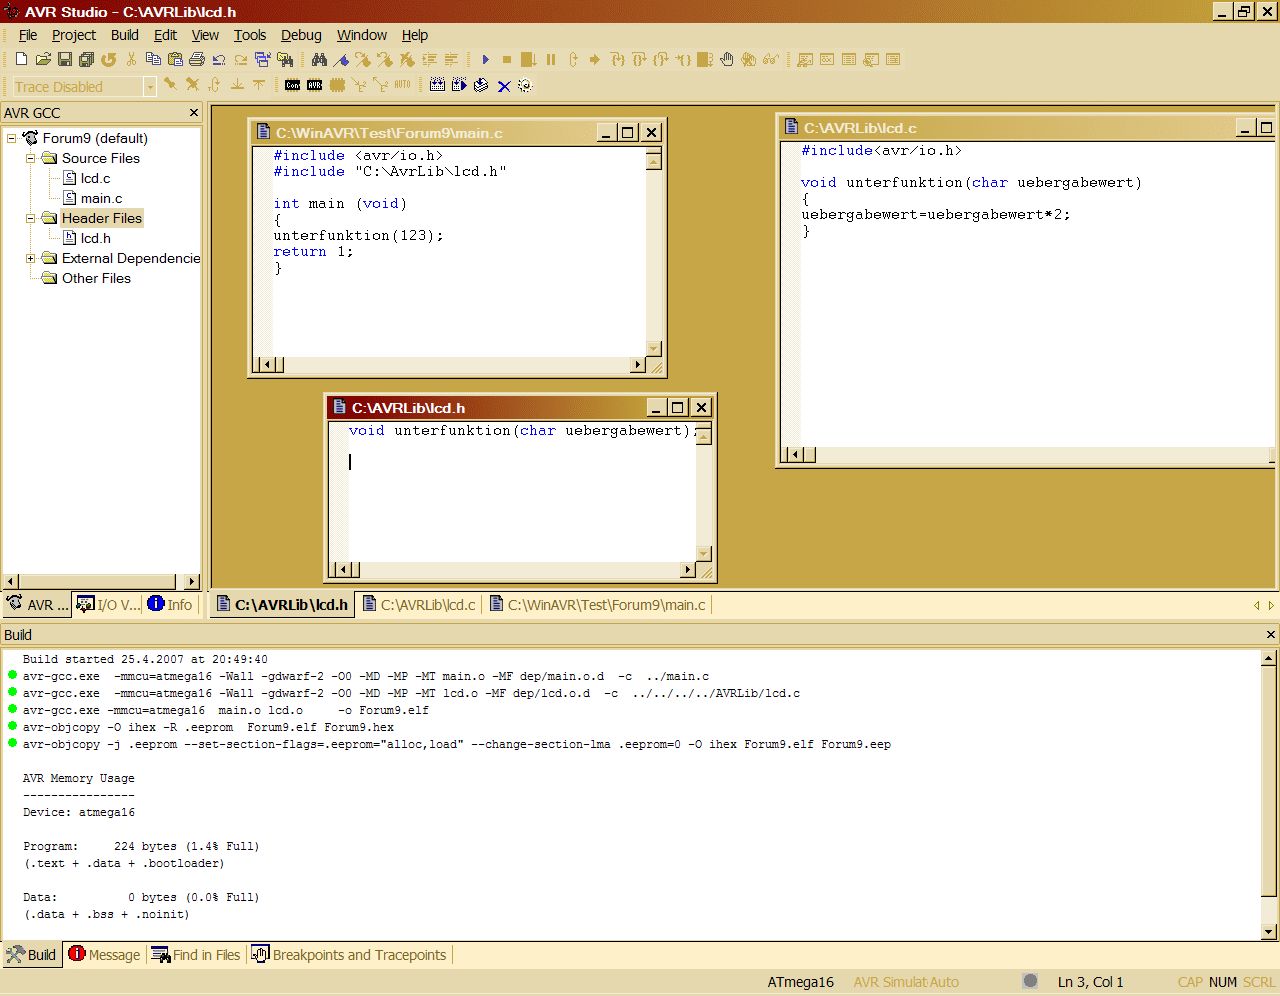
Task: Select main.c in the project tree
Action: [x=101, y=198]
